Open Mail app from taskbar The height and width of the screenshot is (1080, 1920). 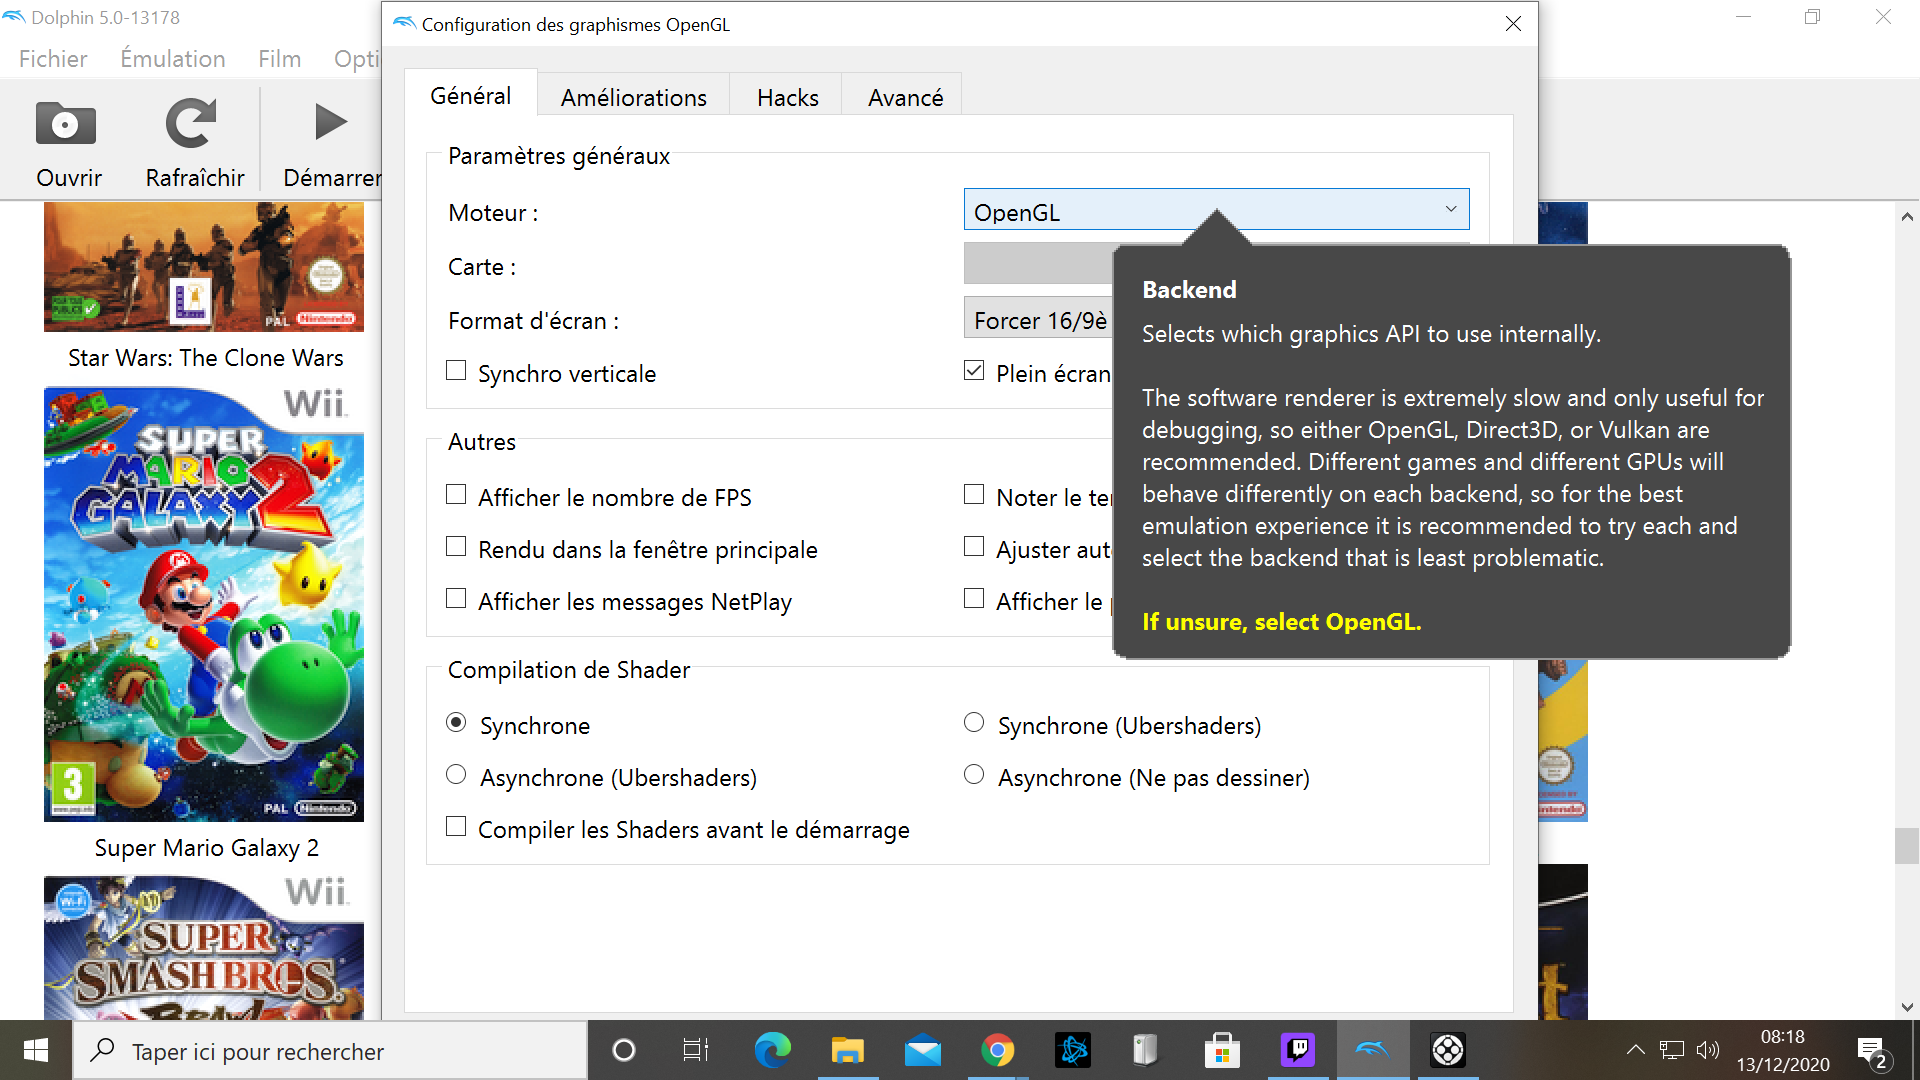tap(922, 1051)
